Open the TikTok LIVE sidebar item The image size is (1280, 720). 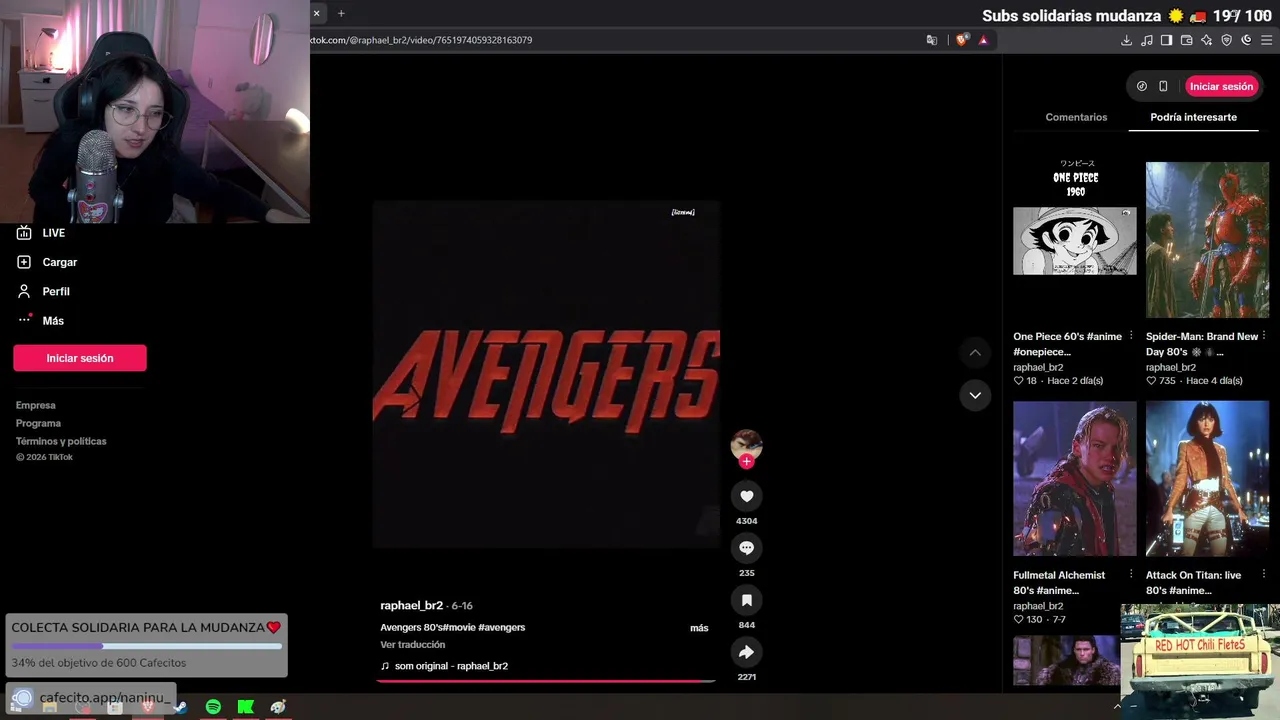pyautogui.click(x=42, y=233)
